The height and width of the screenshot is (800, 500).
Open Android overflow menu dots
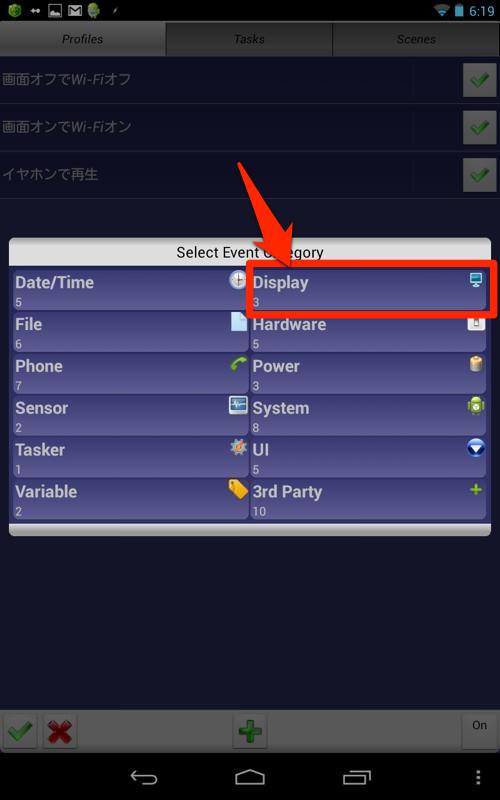click(478, 777)
